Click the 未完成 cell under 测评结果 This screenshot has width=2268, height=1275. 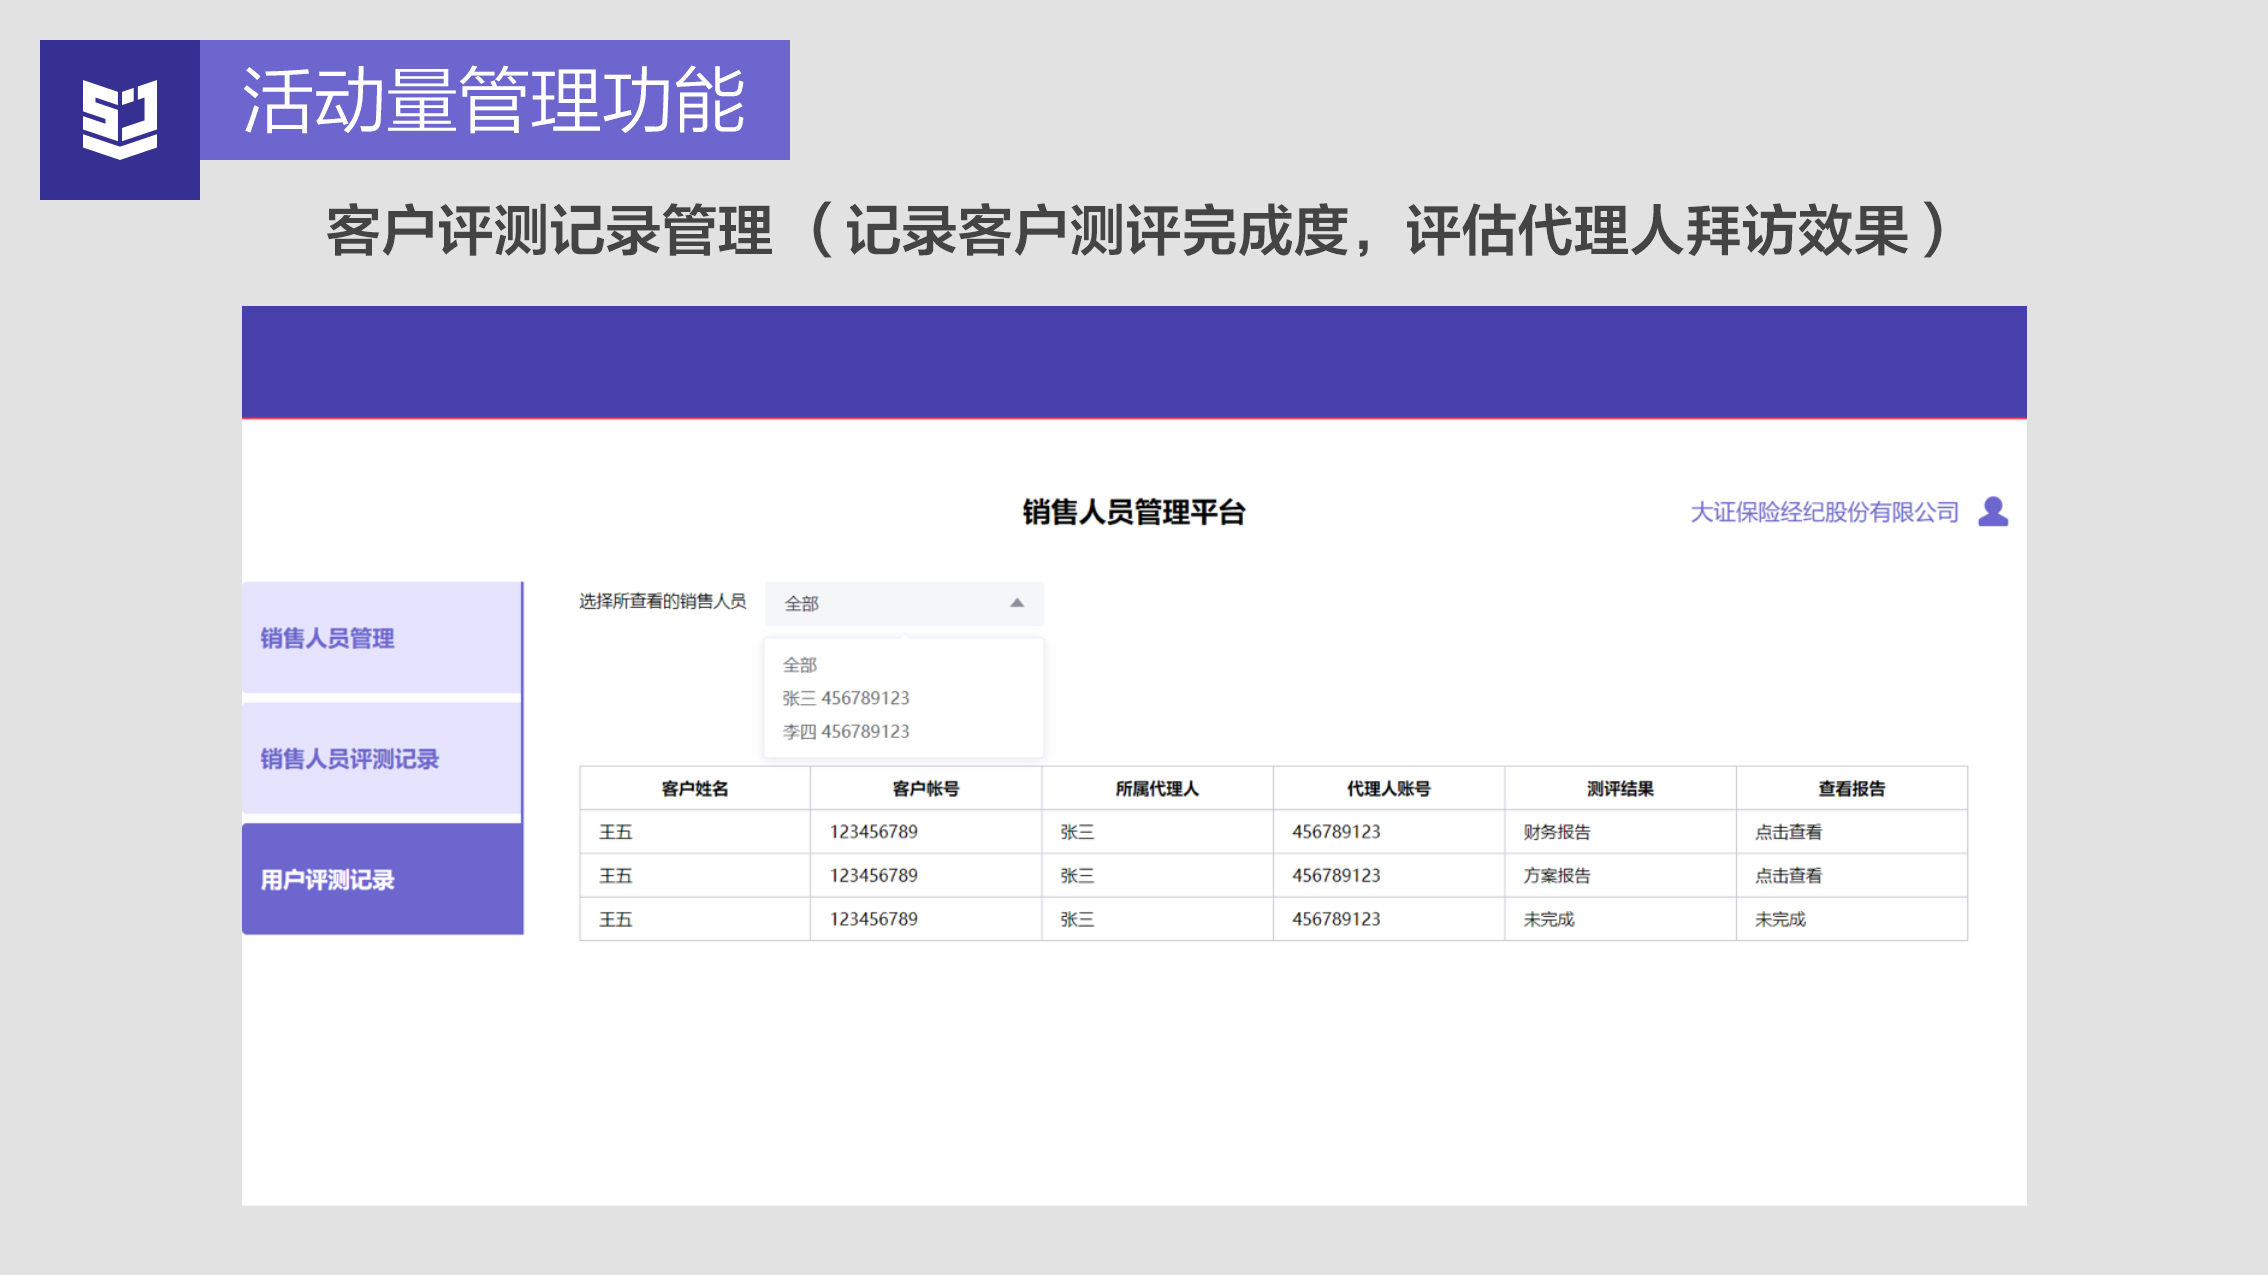[1549, 919]
